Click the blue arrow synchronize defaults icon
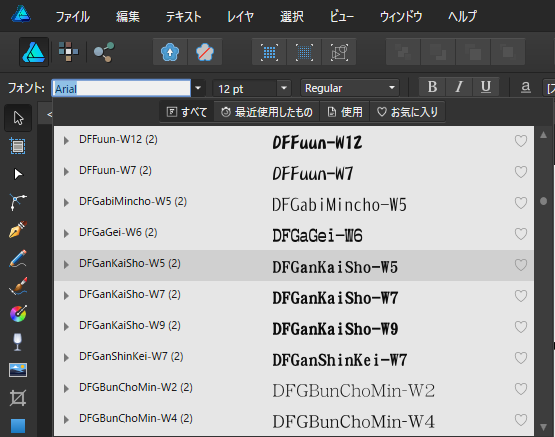Screen dimensions: 555x437 (170, 52)
